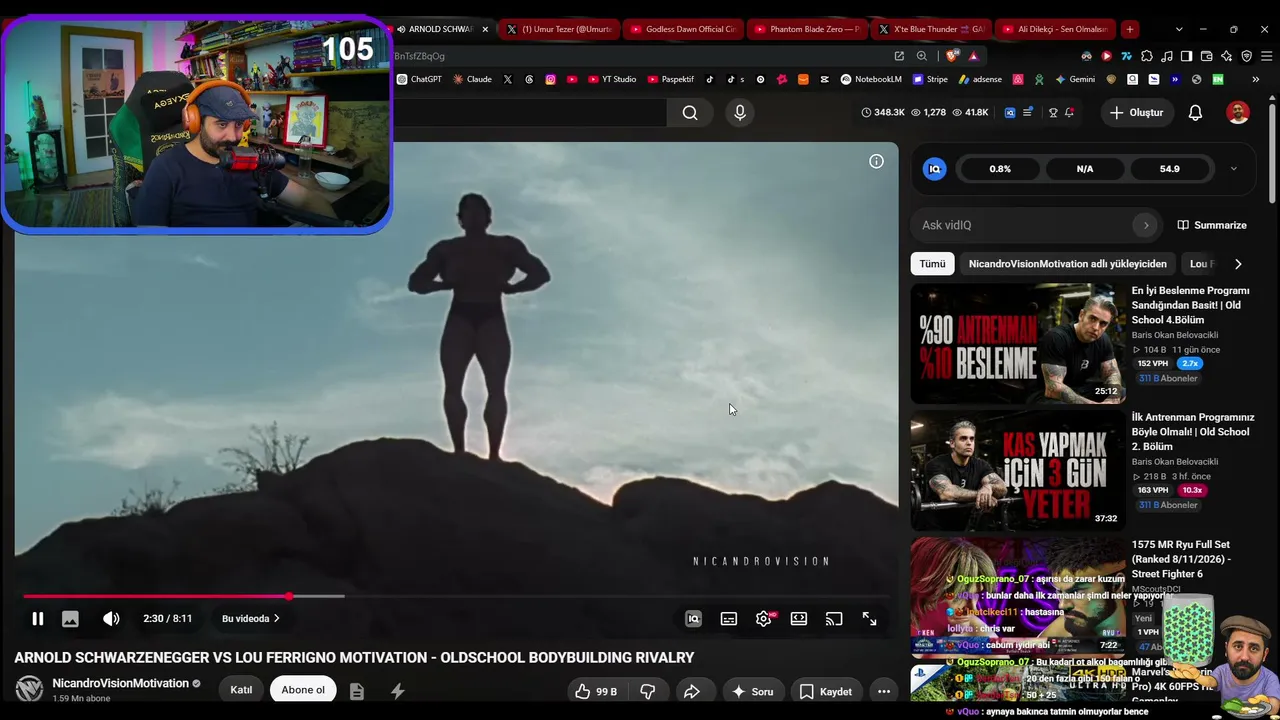Switch to the Ali Dilekçi browser tab
The image size is (1280, 720).
(x=1054, y=29)
